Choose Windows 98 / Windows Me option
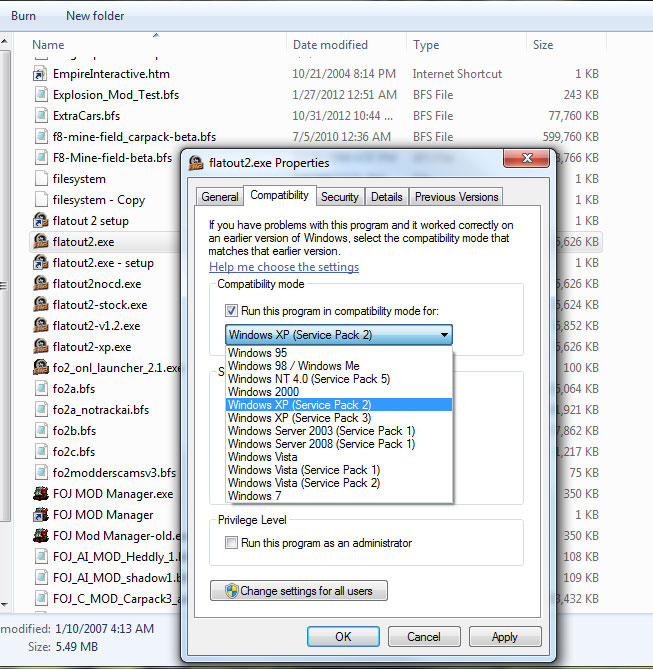The width and height of the screenshot is (653, 669). click(x=338, y=366)
